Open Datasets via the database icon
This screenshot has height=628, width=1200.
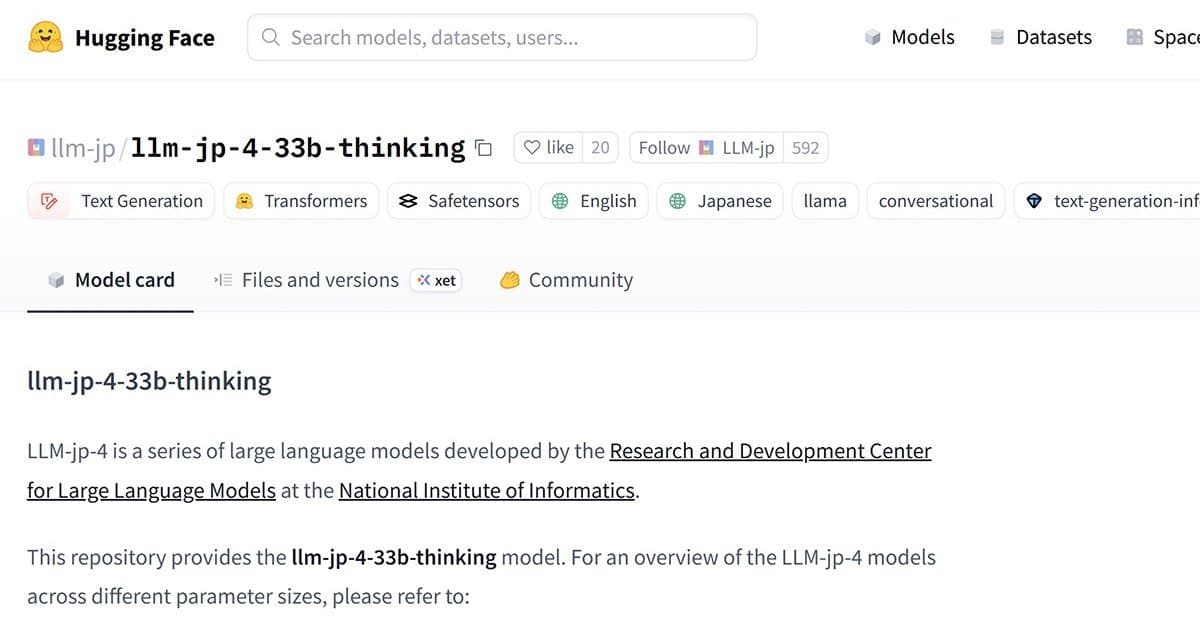tap(996, 37)
